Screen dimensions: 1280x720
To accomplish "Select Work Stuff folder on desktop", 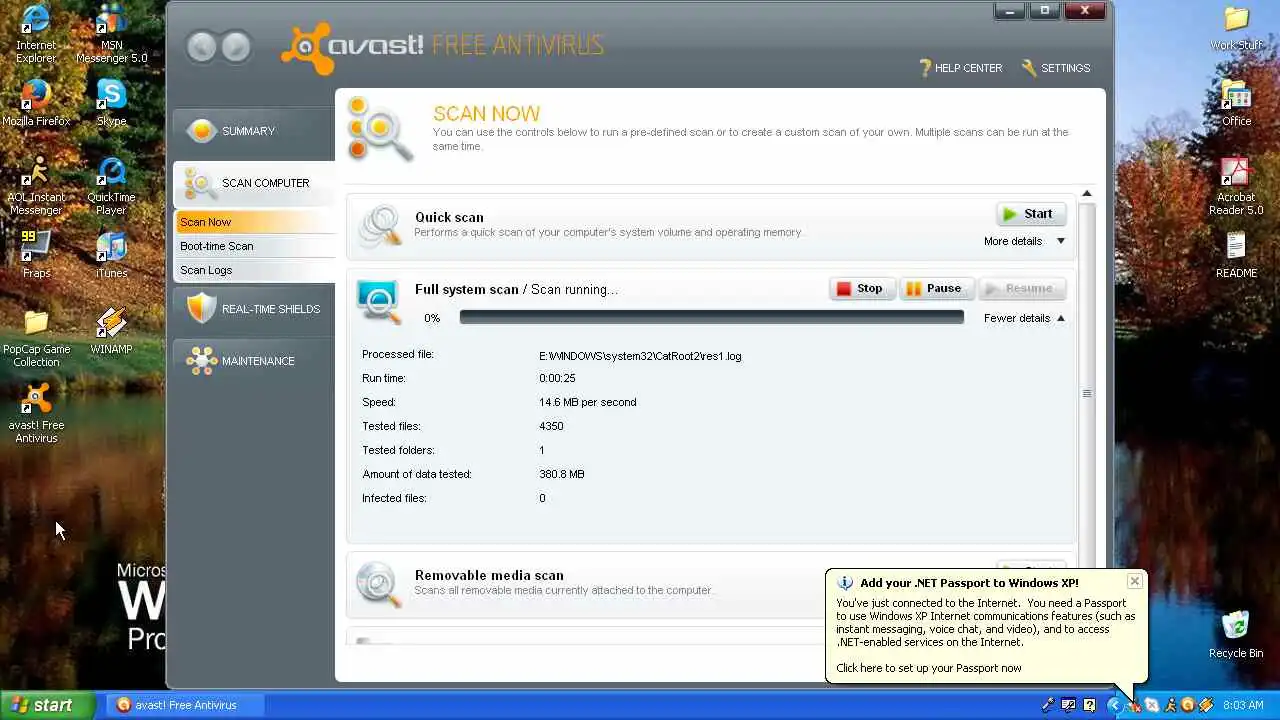I will [x=1236, y=27].
